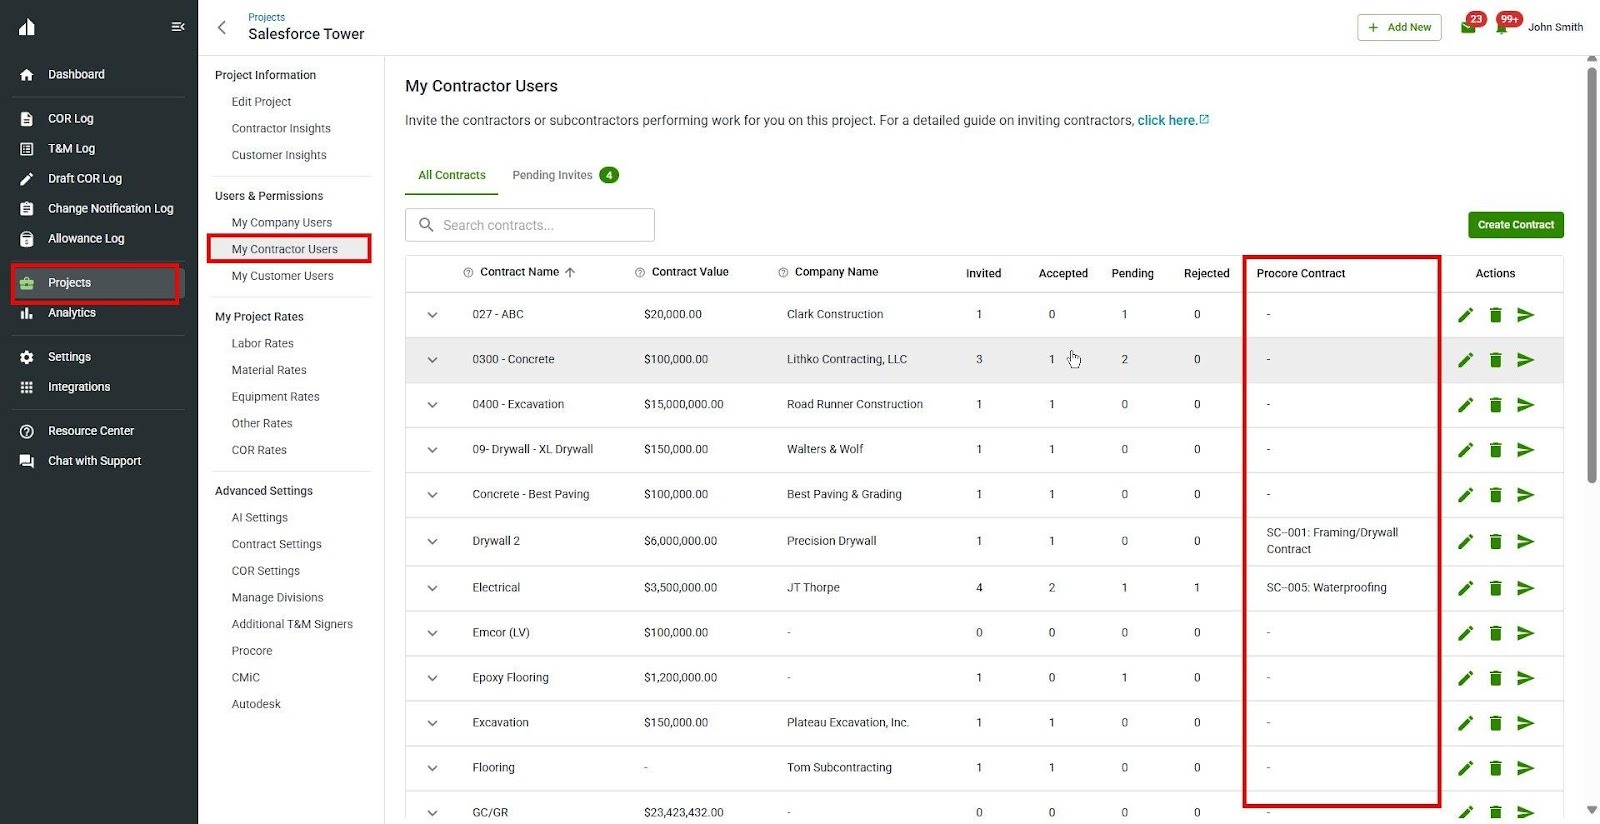
Task: Open the notifications bell with 99+ badge
Action: (x=1502, y=27)
